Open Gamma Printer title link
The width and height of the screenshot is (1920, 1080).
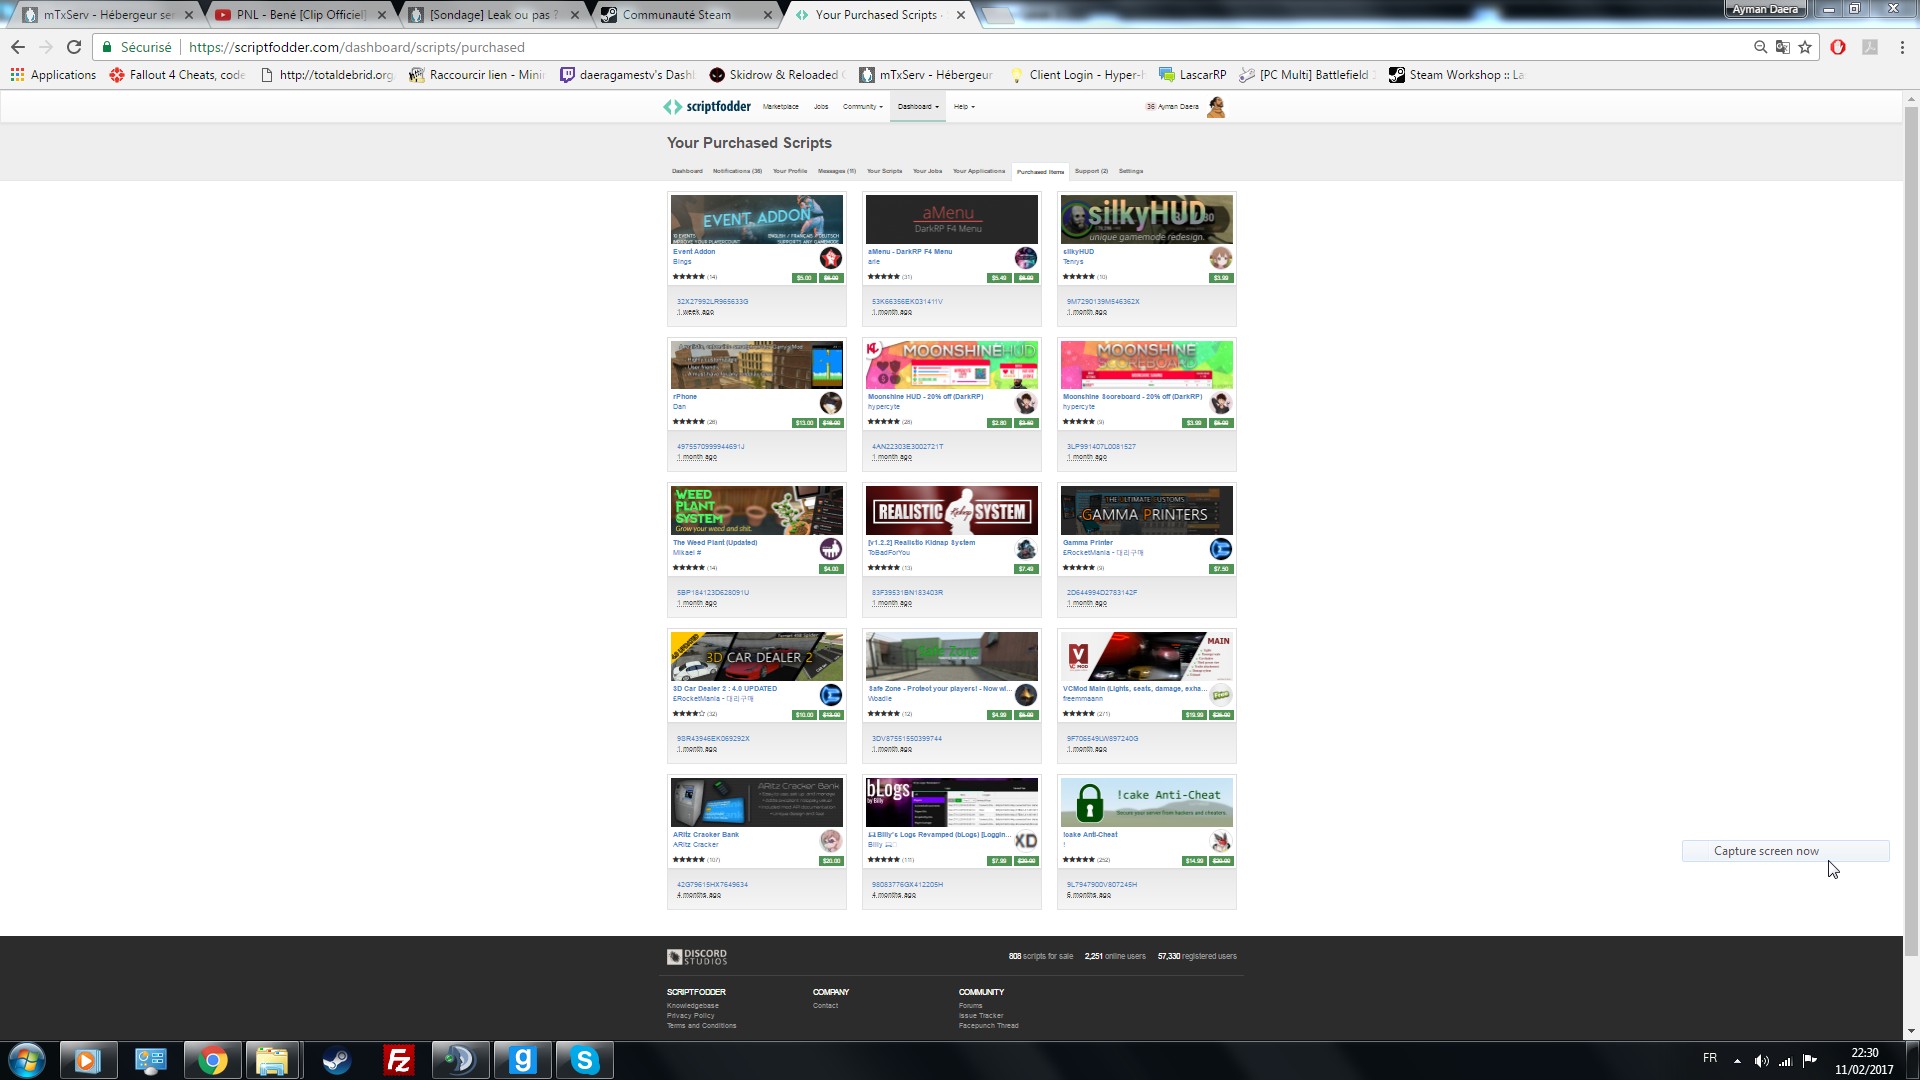tap(1088, 543)
